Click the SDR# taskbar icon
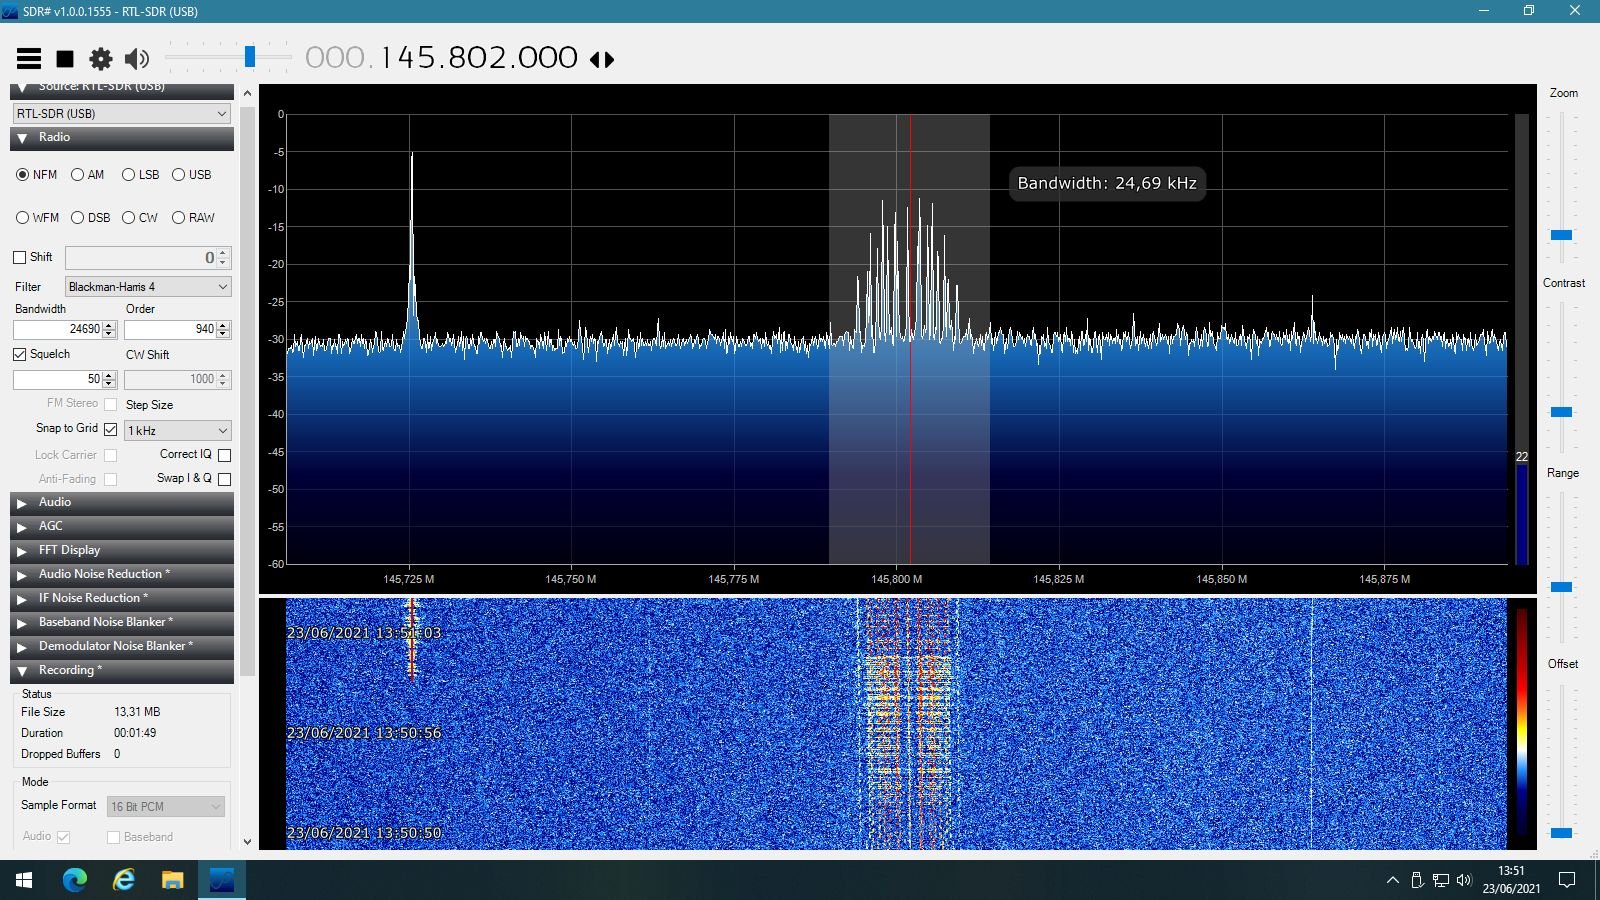Screen dimensions: 1600x900 pyautogui.click(x=222, y=880)
